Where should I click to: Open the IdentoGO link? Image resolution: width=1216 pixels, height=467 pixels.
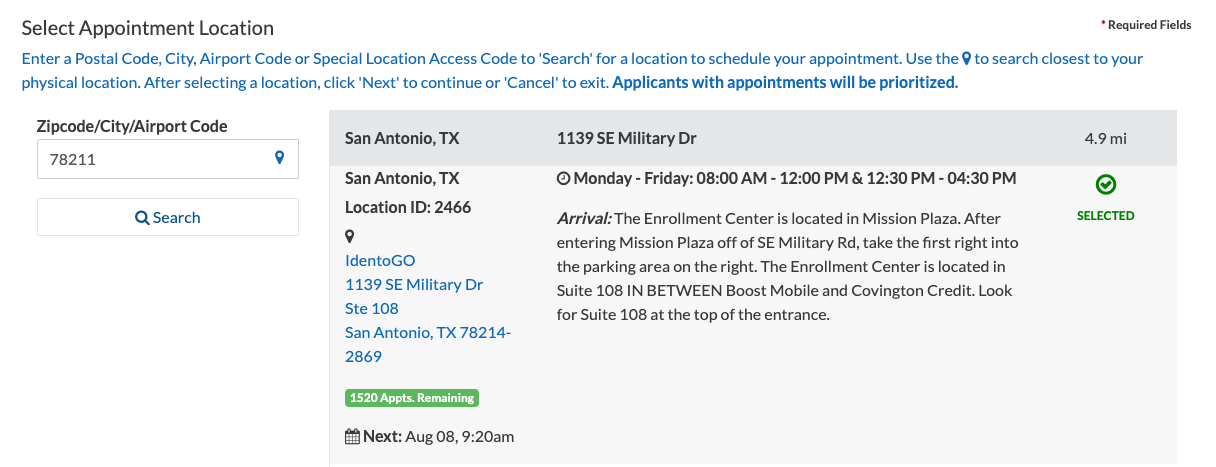(x=380, y=260)
